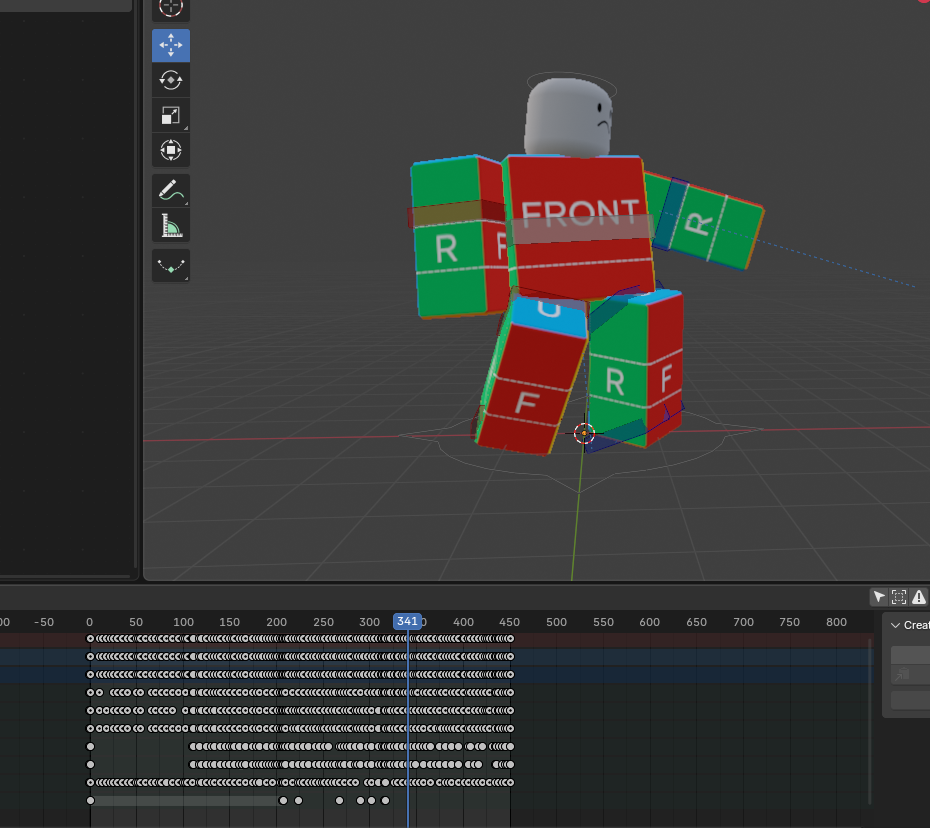Click frame 600 on the timeline ruler
This screenshot has height=828, width=930.
point(649,622)
